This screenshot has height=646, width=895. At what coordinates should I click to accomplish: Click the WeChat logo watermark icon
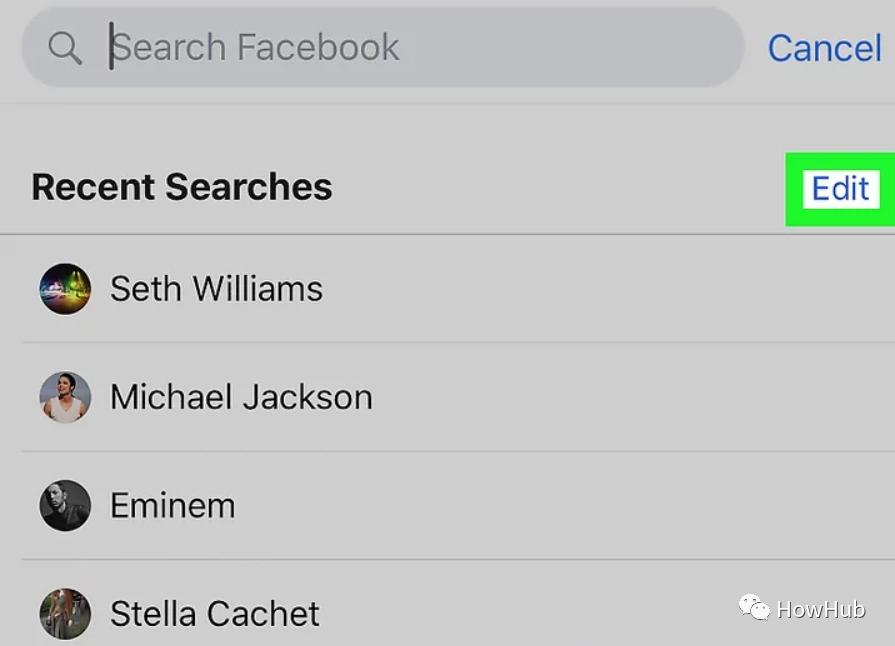click(754, 607)
